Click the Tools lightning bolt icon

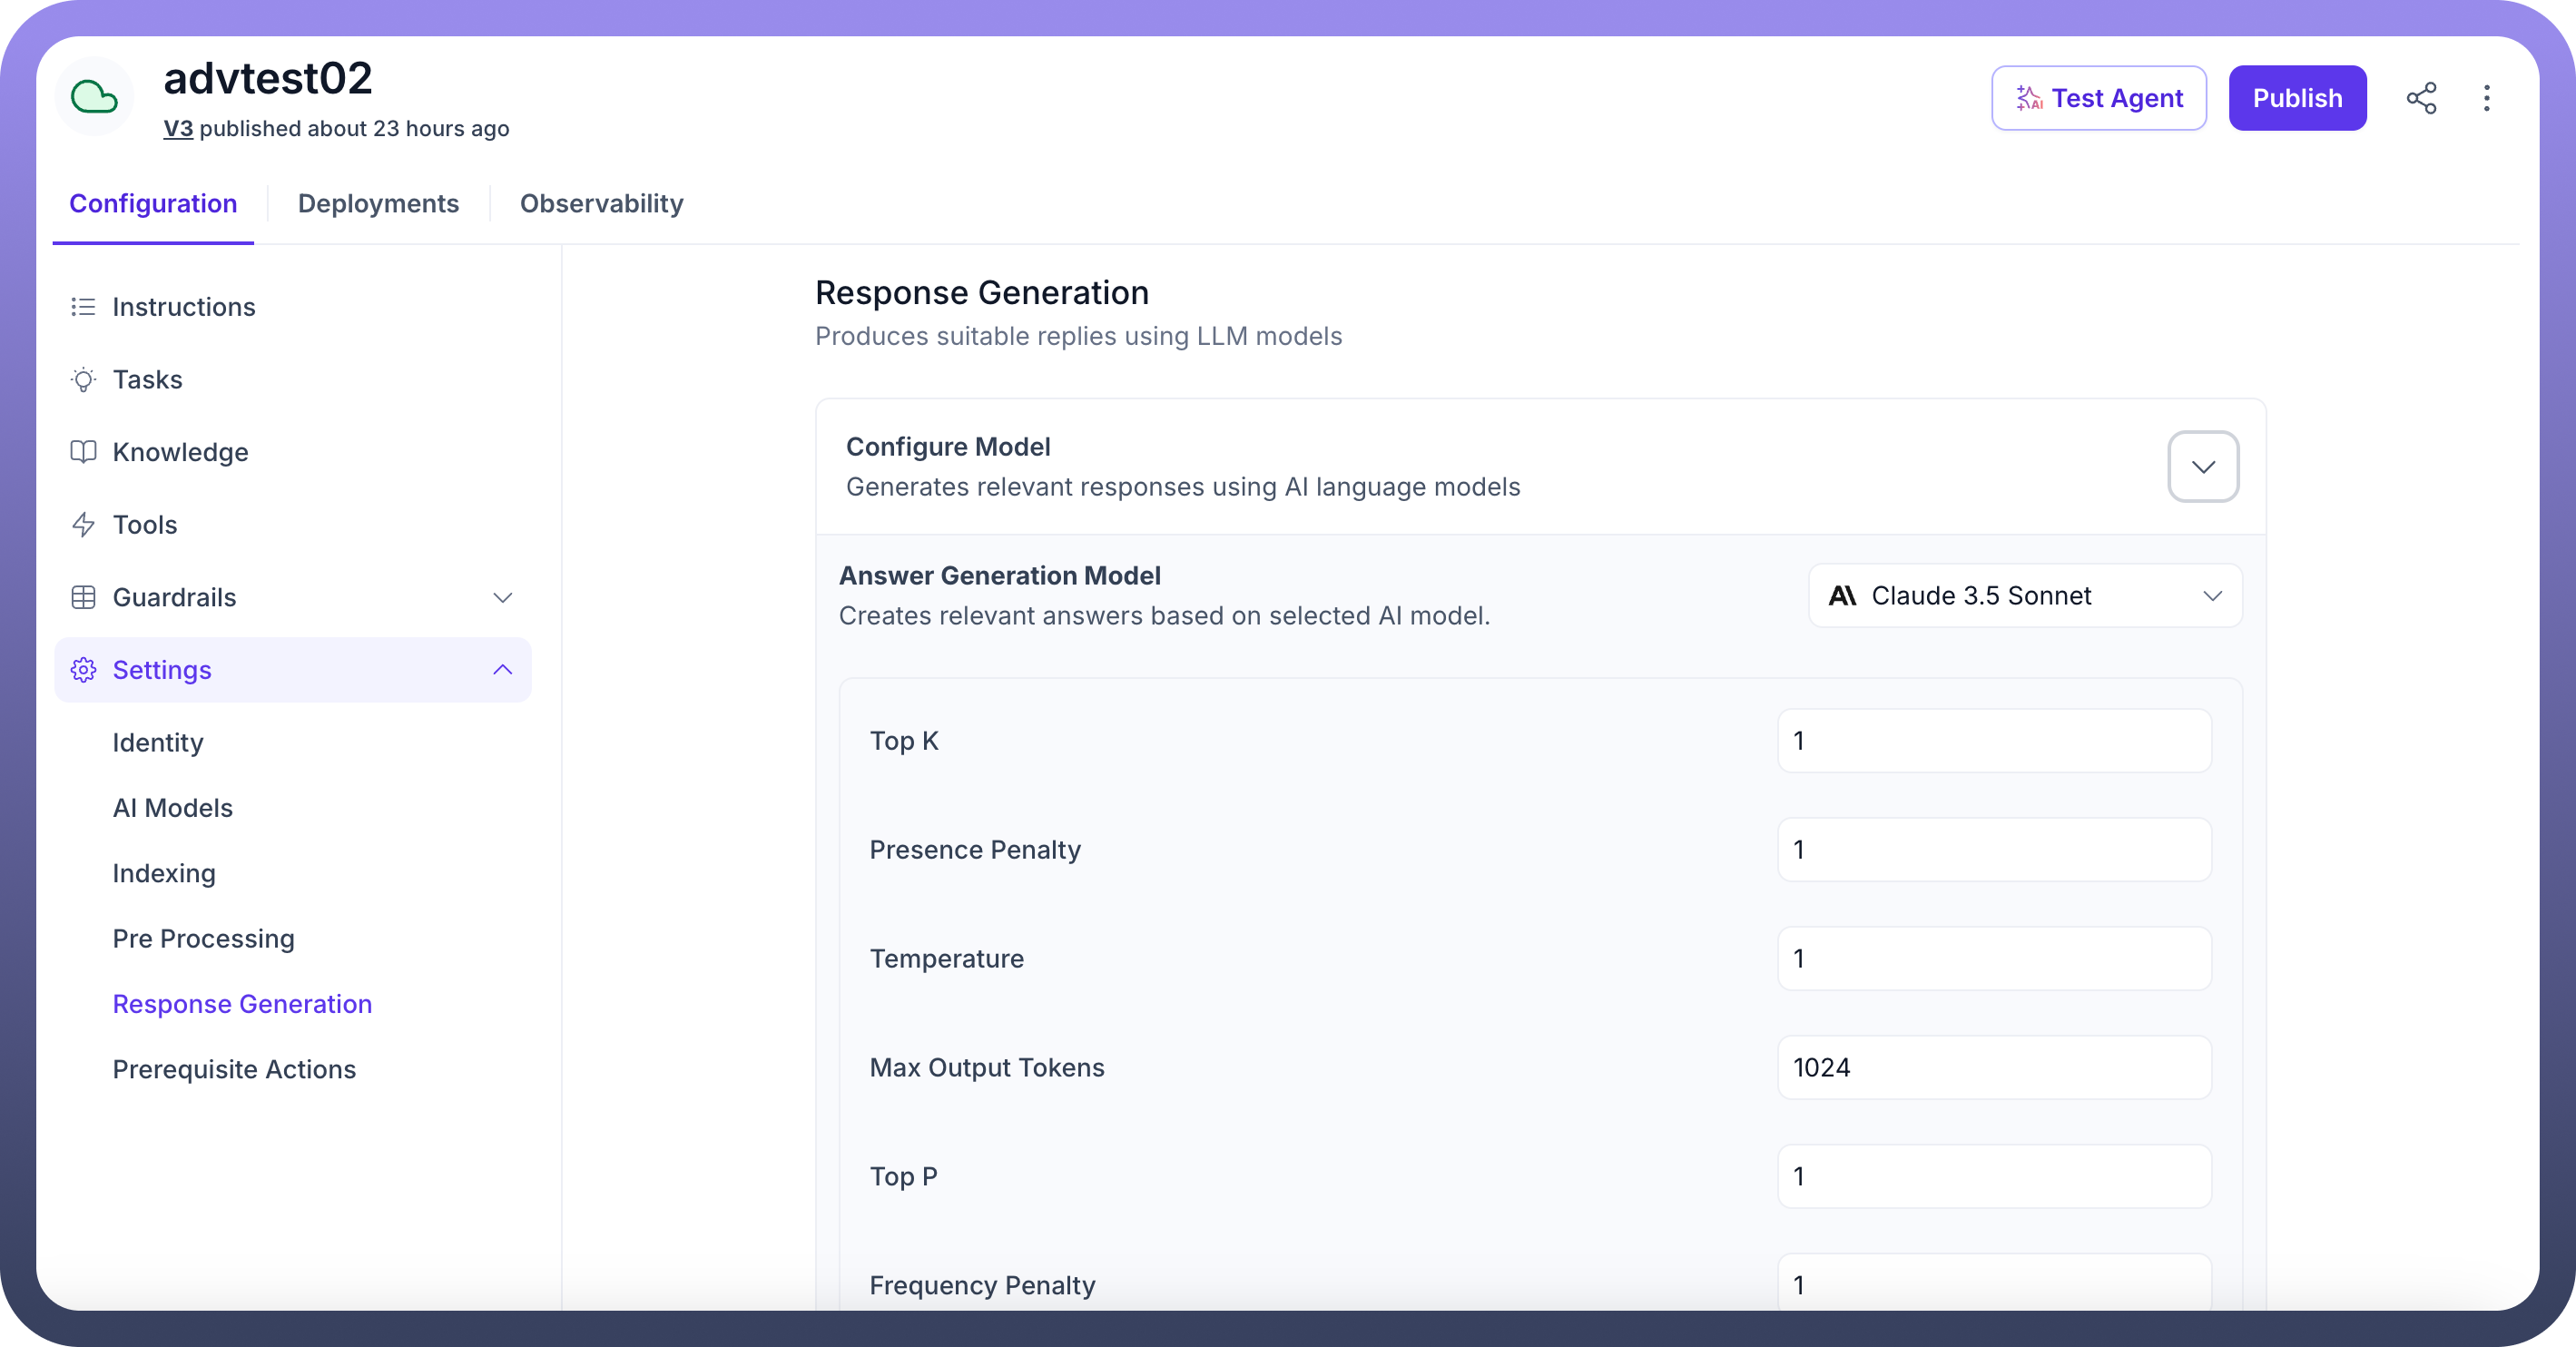pos(83,525)
